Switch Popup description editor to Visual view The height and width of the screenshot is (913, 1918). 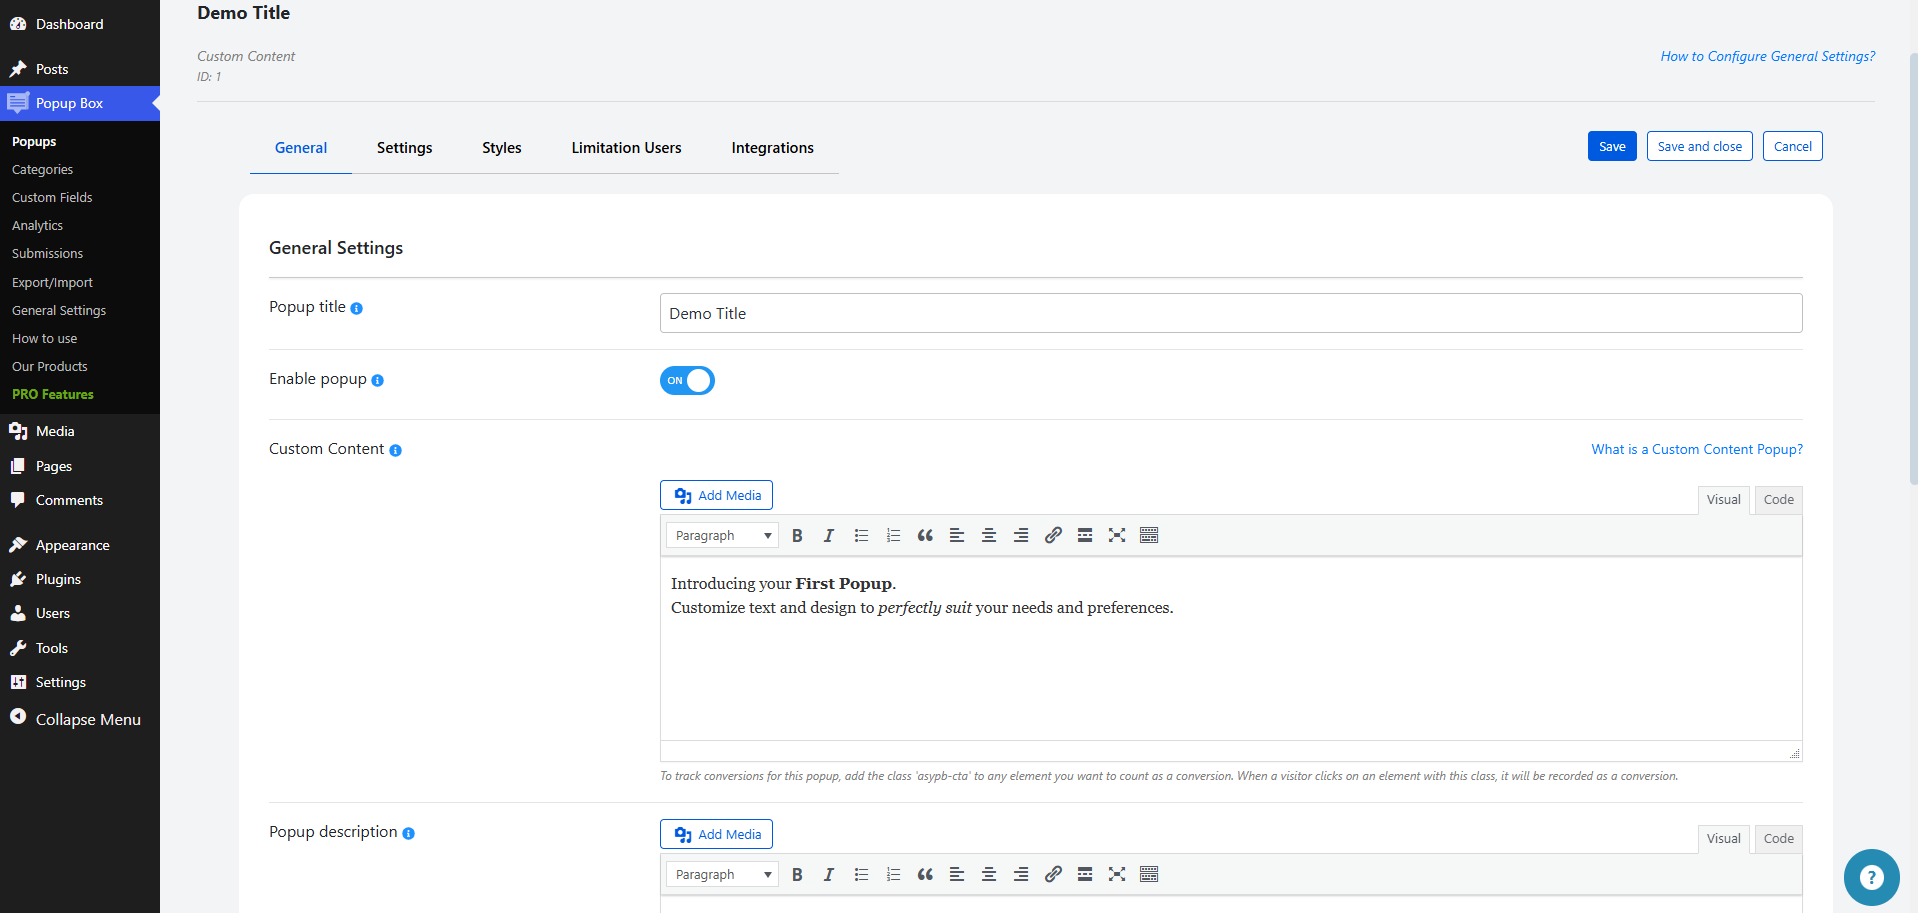coord(1723,839)
